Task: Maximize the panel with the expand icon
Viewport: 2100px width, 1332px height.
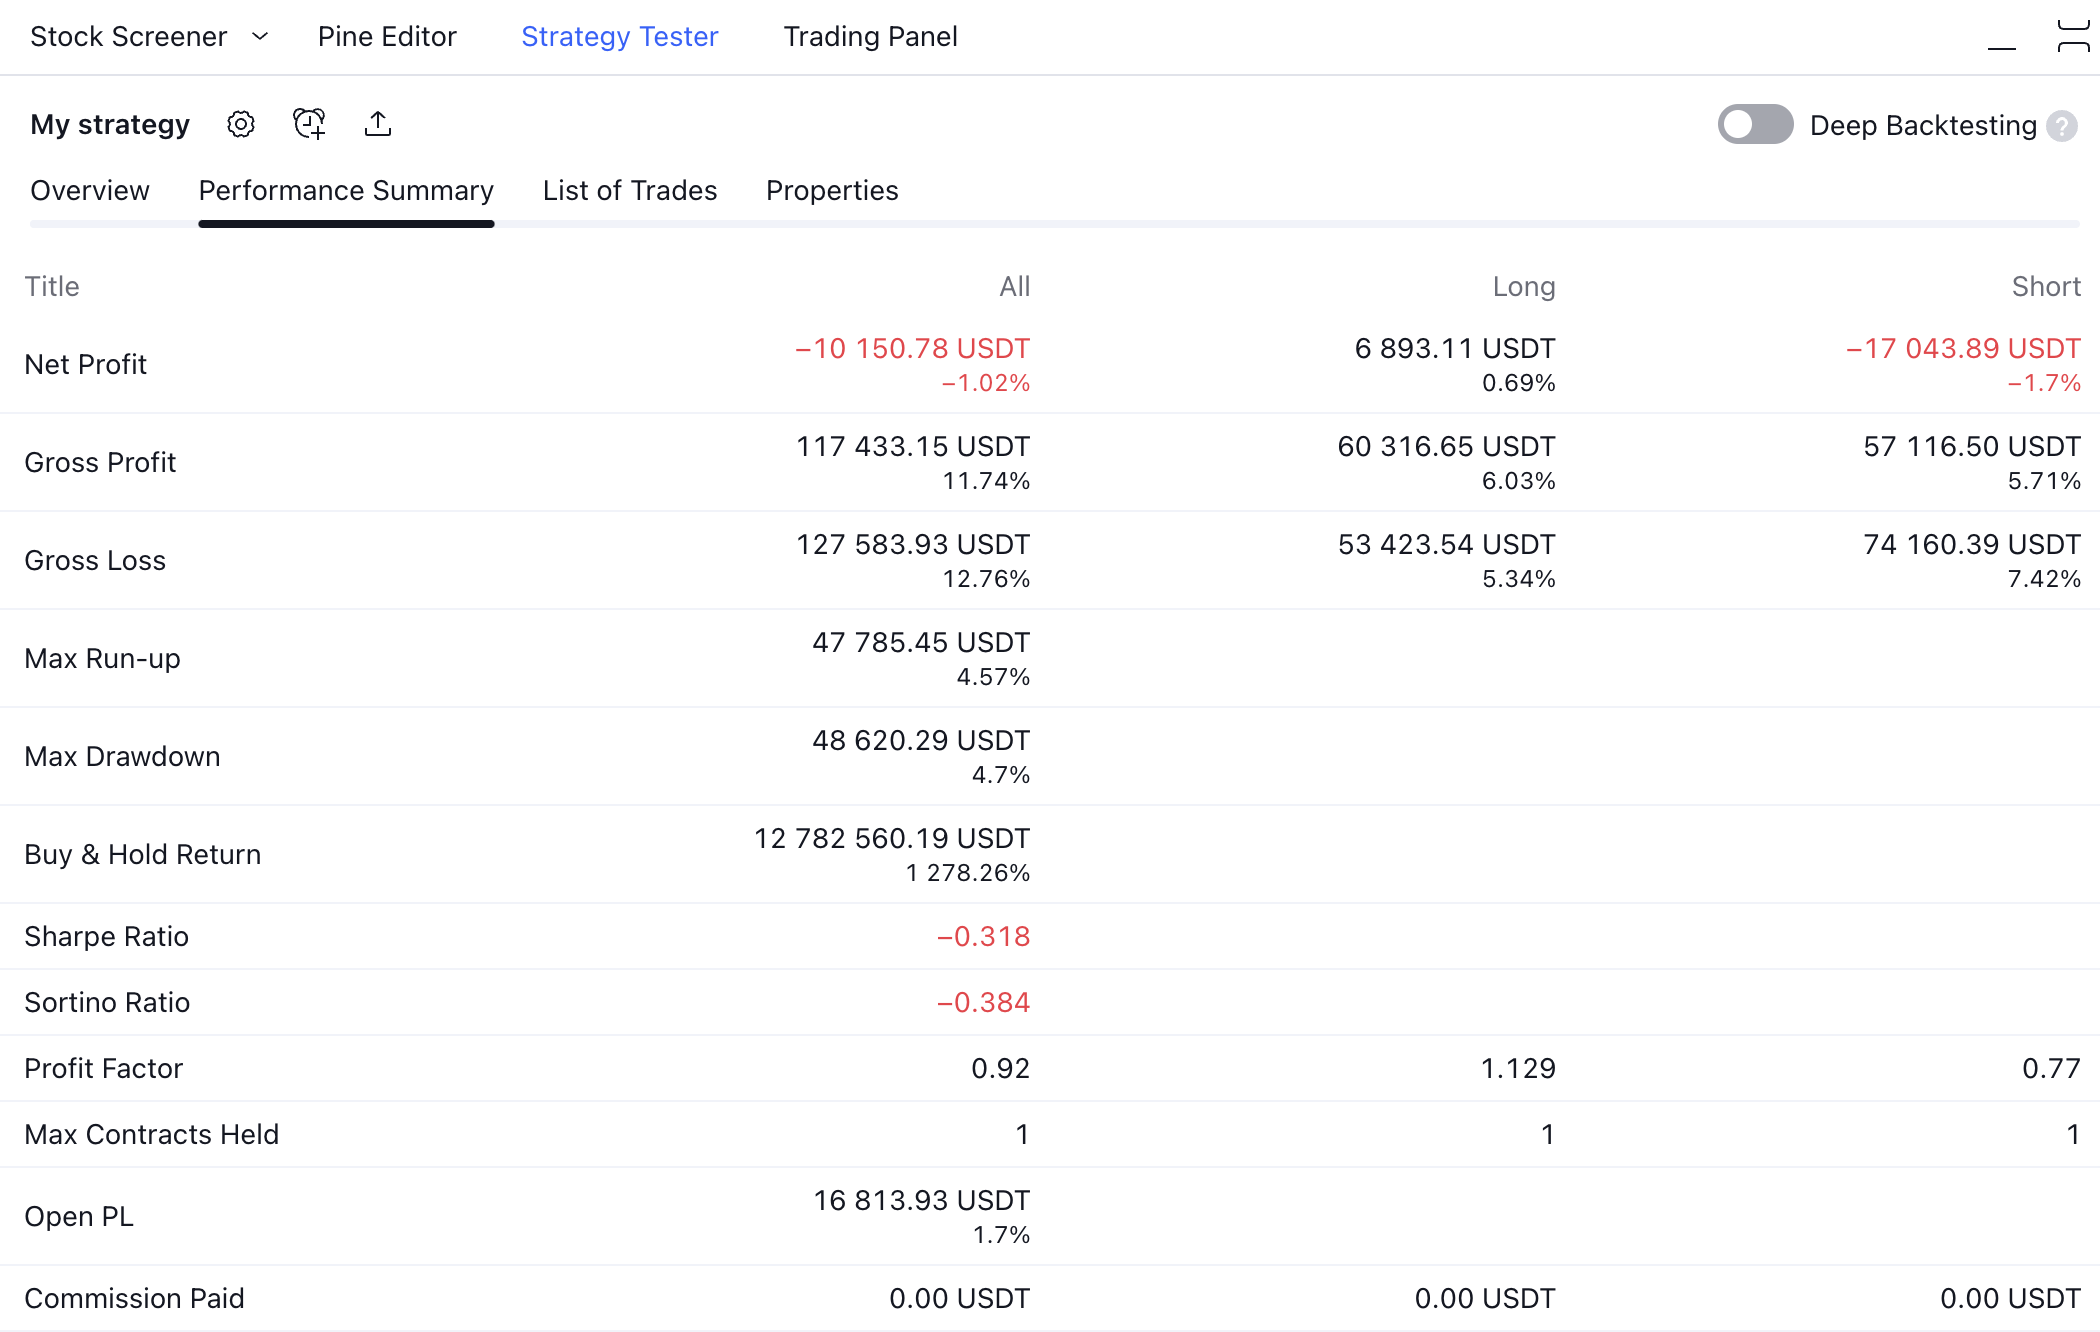Action: [x=2073, y=36]
